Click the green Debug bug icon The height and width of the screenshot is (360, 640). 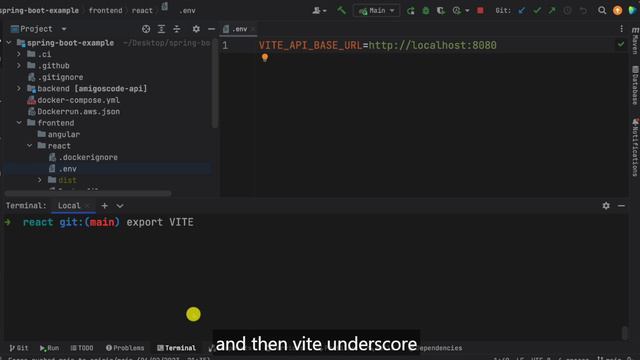click(426, 11)
